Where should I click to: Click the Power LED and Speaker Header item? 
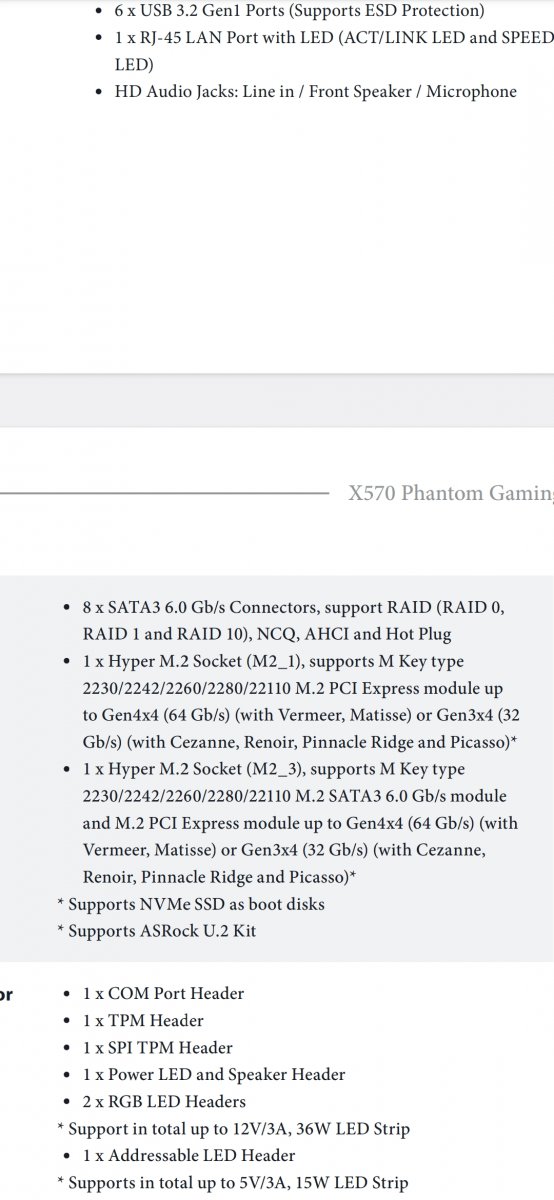(x=214, y=1075)
